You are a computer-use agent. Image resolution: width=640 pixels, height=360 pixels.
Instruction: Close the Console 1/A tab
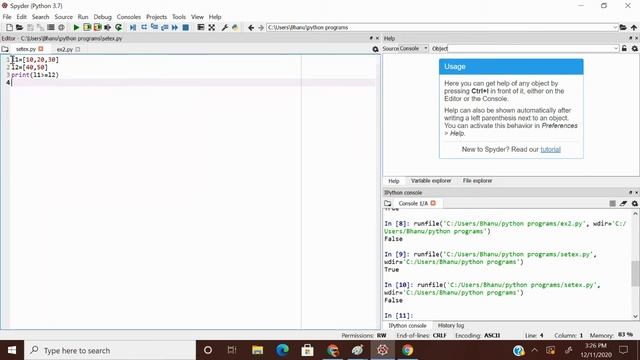(433, 203)
